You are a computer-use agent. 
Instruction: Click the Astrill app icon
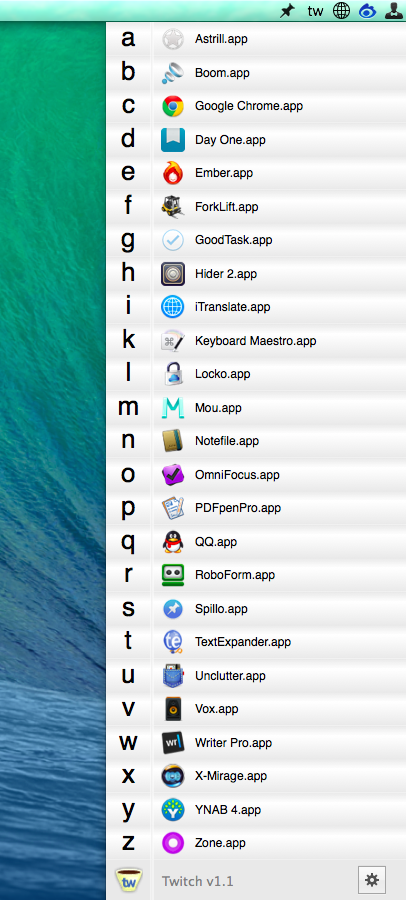click(x=173, y=39)
